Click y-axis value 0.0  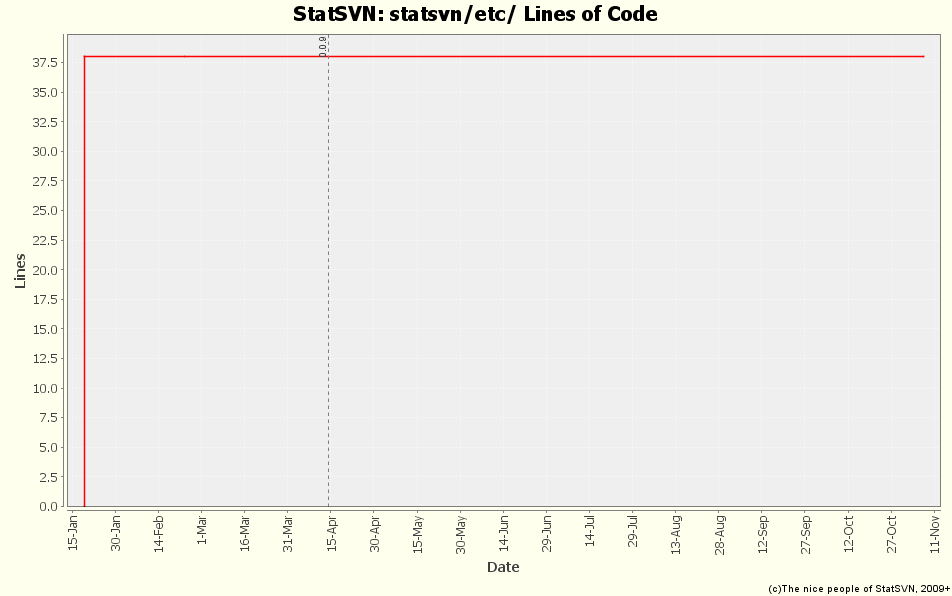click(x=49, y=506)
